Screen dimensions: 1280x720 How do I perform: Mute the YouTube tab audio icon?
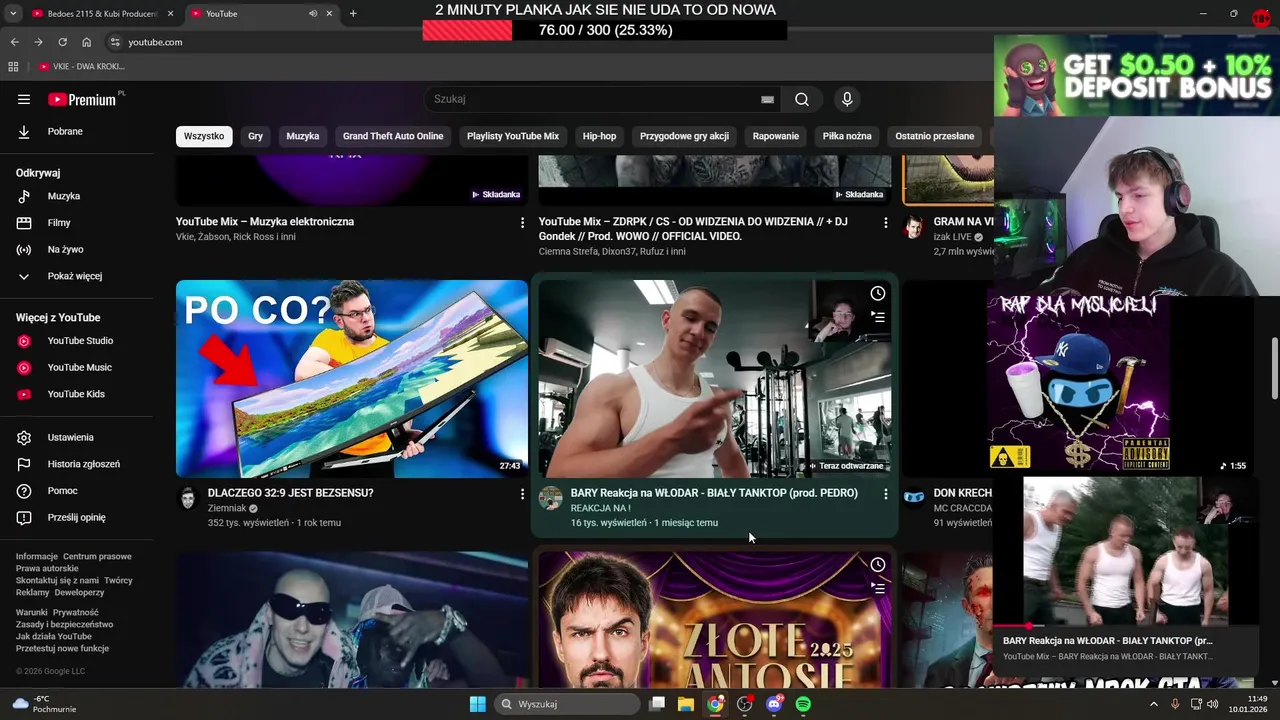coord(313,13)
